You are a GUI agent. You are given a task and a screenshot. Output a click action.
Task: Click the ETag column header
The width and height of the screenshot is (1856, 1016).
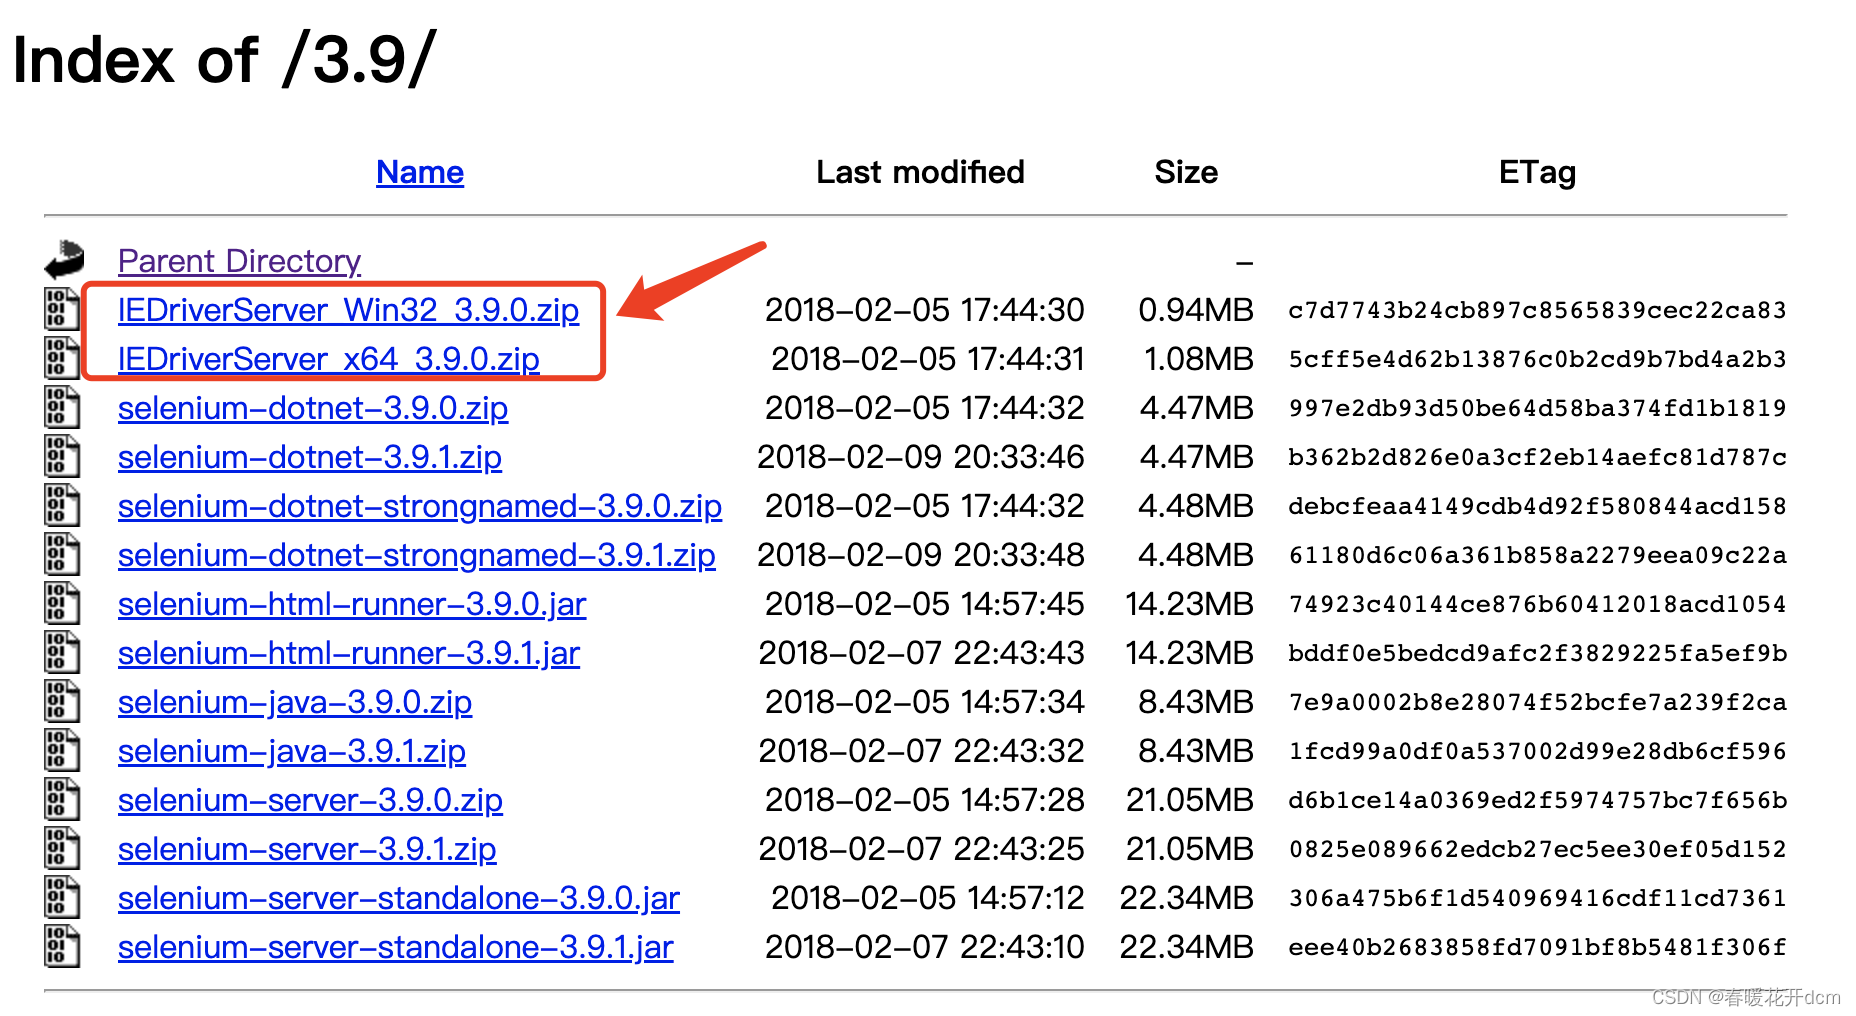tap(1537, 172)
